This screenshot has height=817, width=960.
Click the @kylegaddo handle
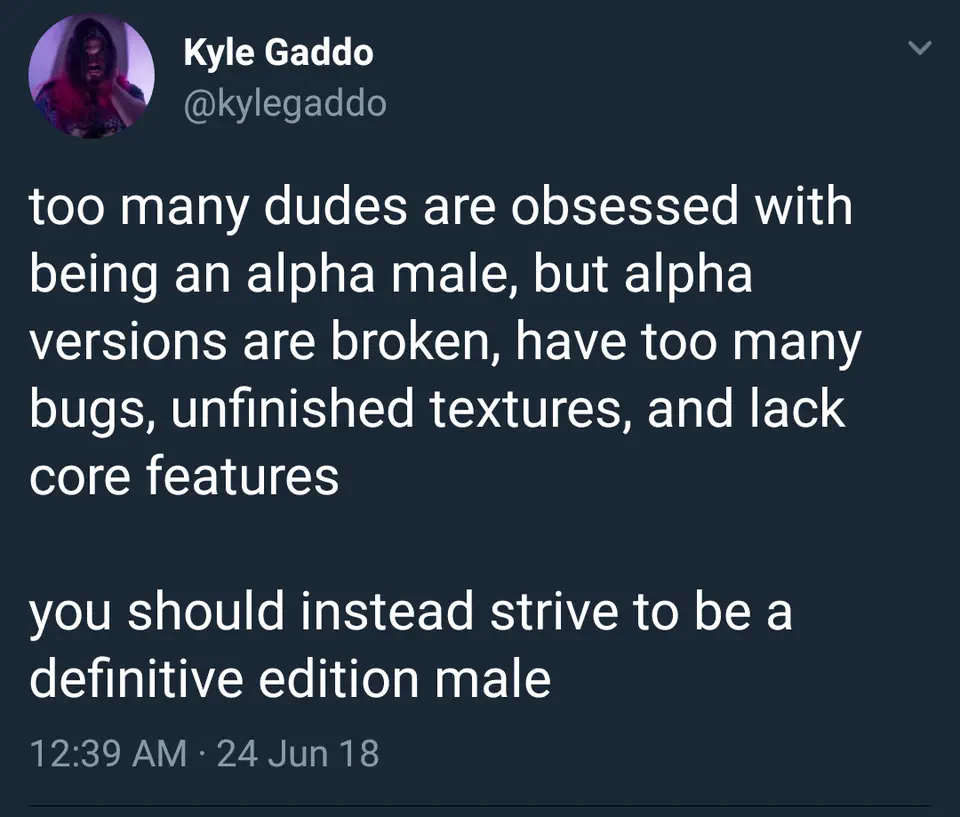pos(284,101)
